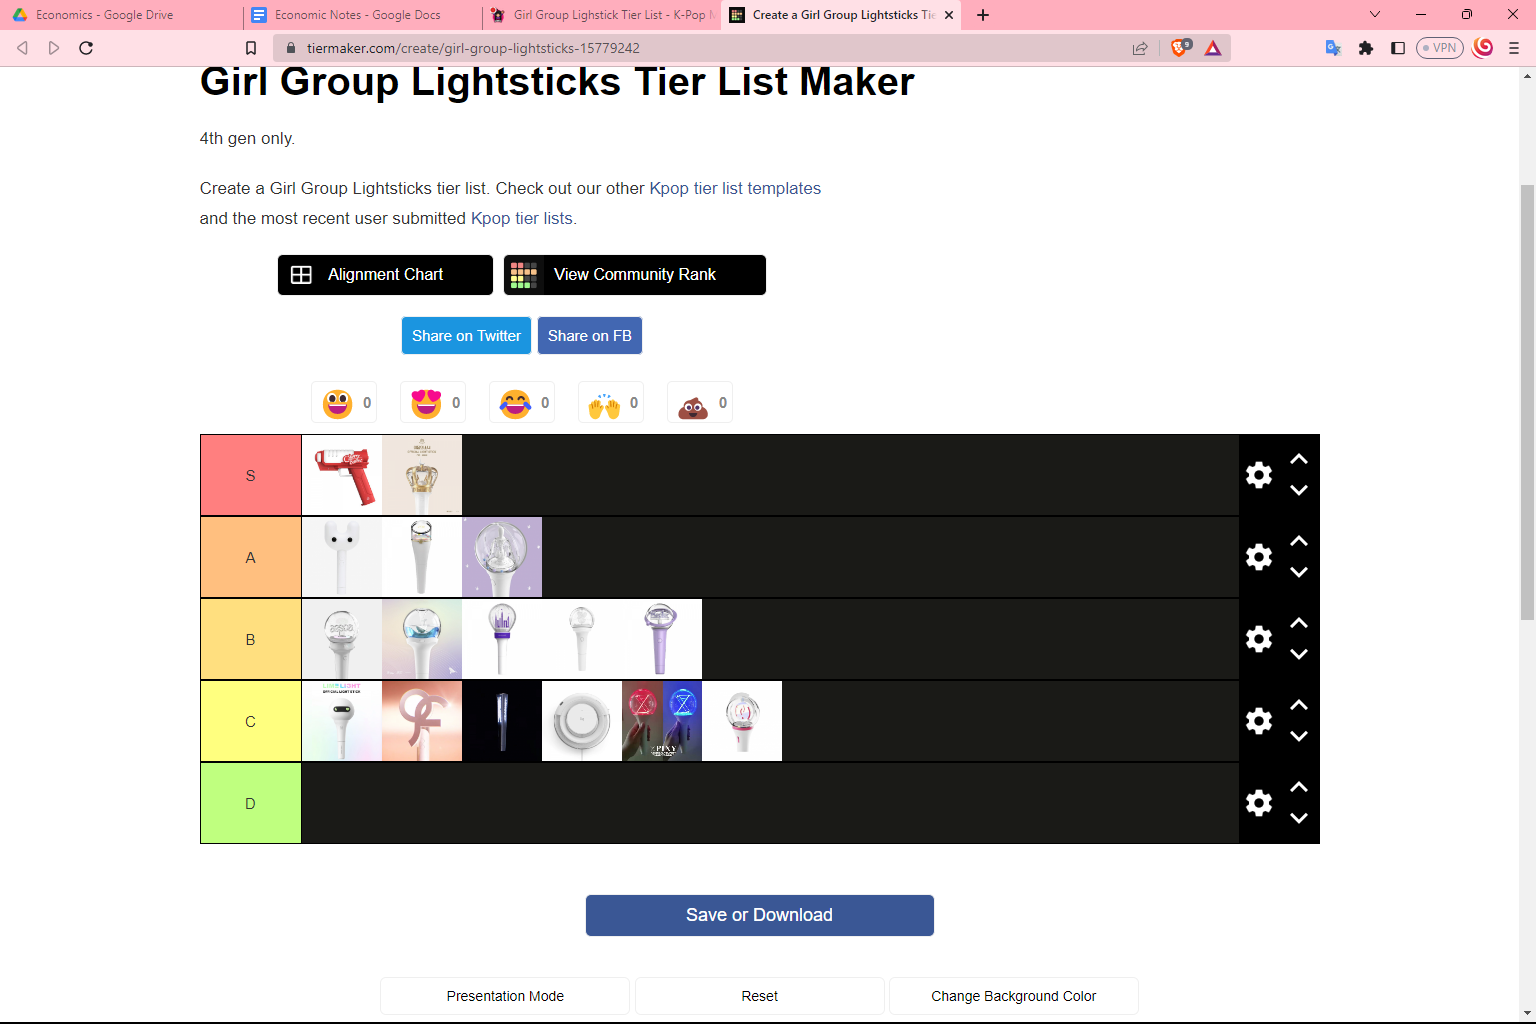Move S tier row down with arrow
Image resolution: width=1536 pixels, height=1024 pixels.
[x=1299, y=490]
